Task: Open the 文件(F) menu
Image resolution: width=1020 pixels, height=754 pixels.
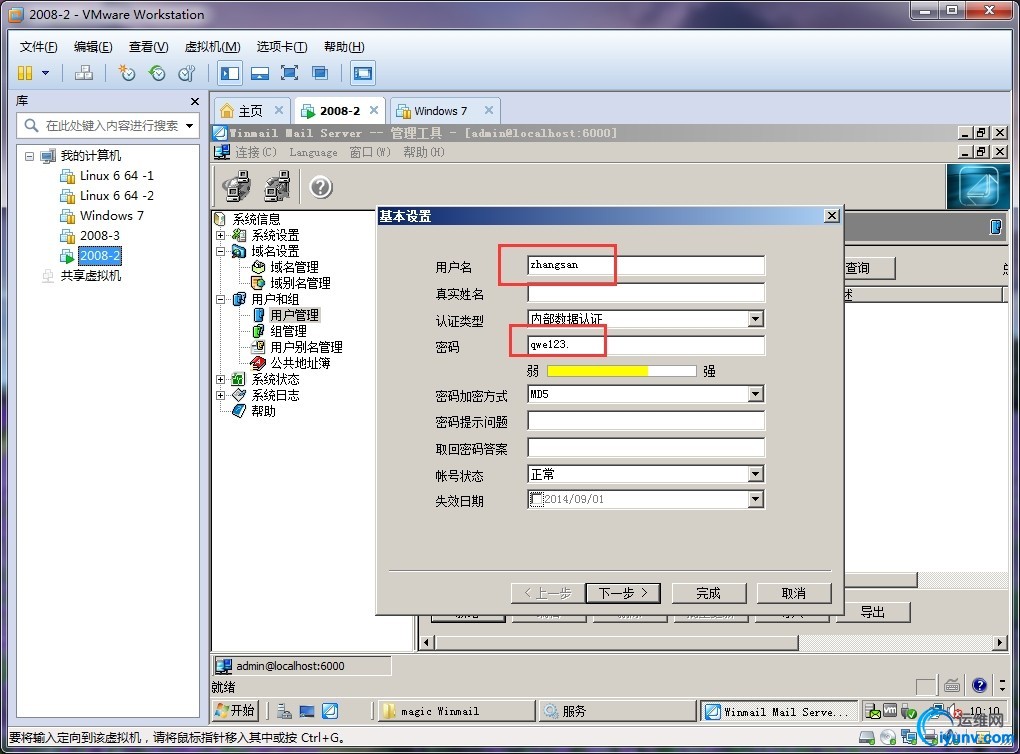Action: [38, 47]
